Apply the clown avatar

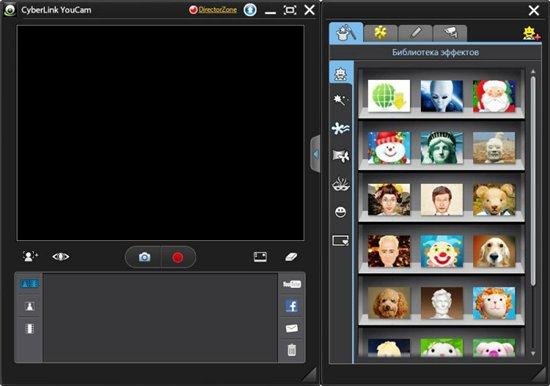point(442,251)
